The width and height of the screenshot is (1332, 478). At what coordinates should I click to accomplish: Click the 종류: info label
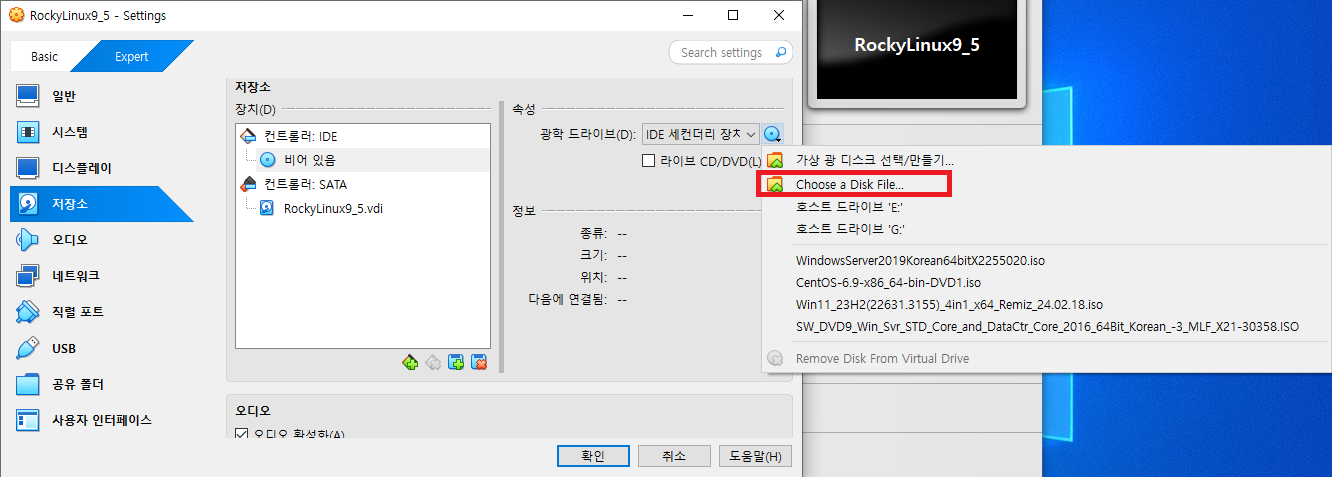pyautogui.click(x=592, y=233)
